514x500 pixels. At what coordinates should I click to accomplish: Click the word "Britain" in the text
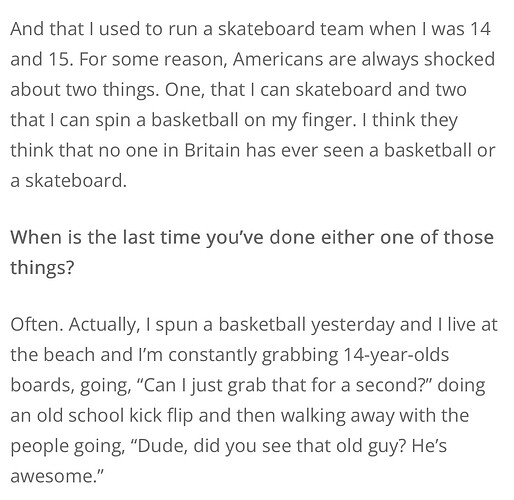click(x=212, y=150)
